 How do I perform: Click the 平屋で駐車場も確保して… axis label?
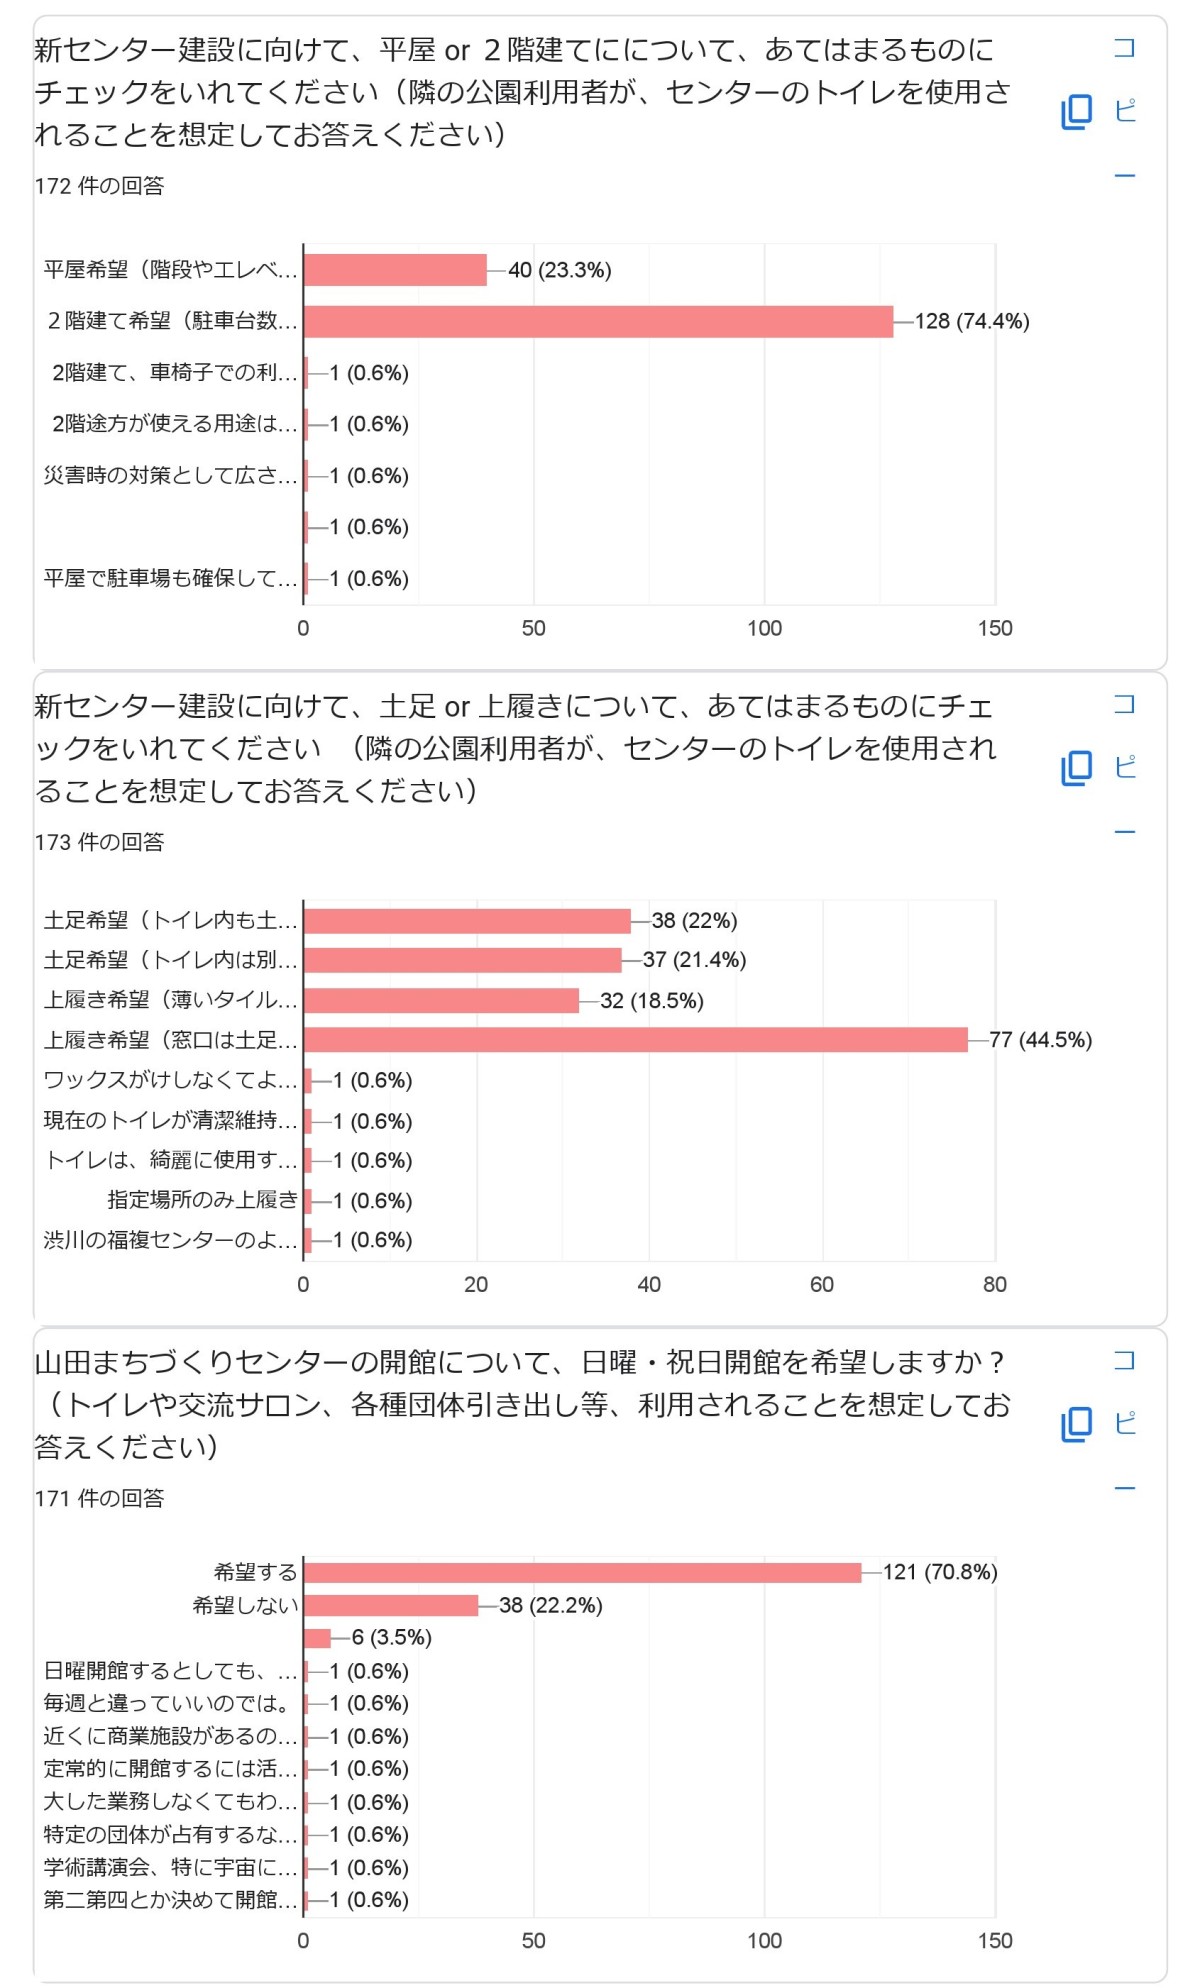pos(170,578)
